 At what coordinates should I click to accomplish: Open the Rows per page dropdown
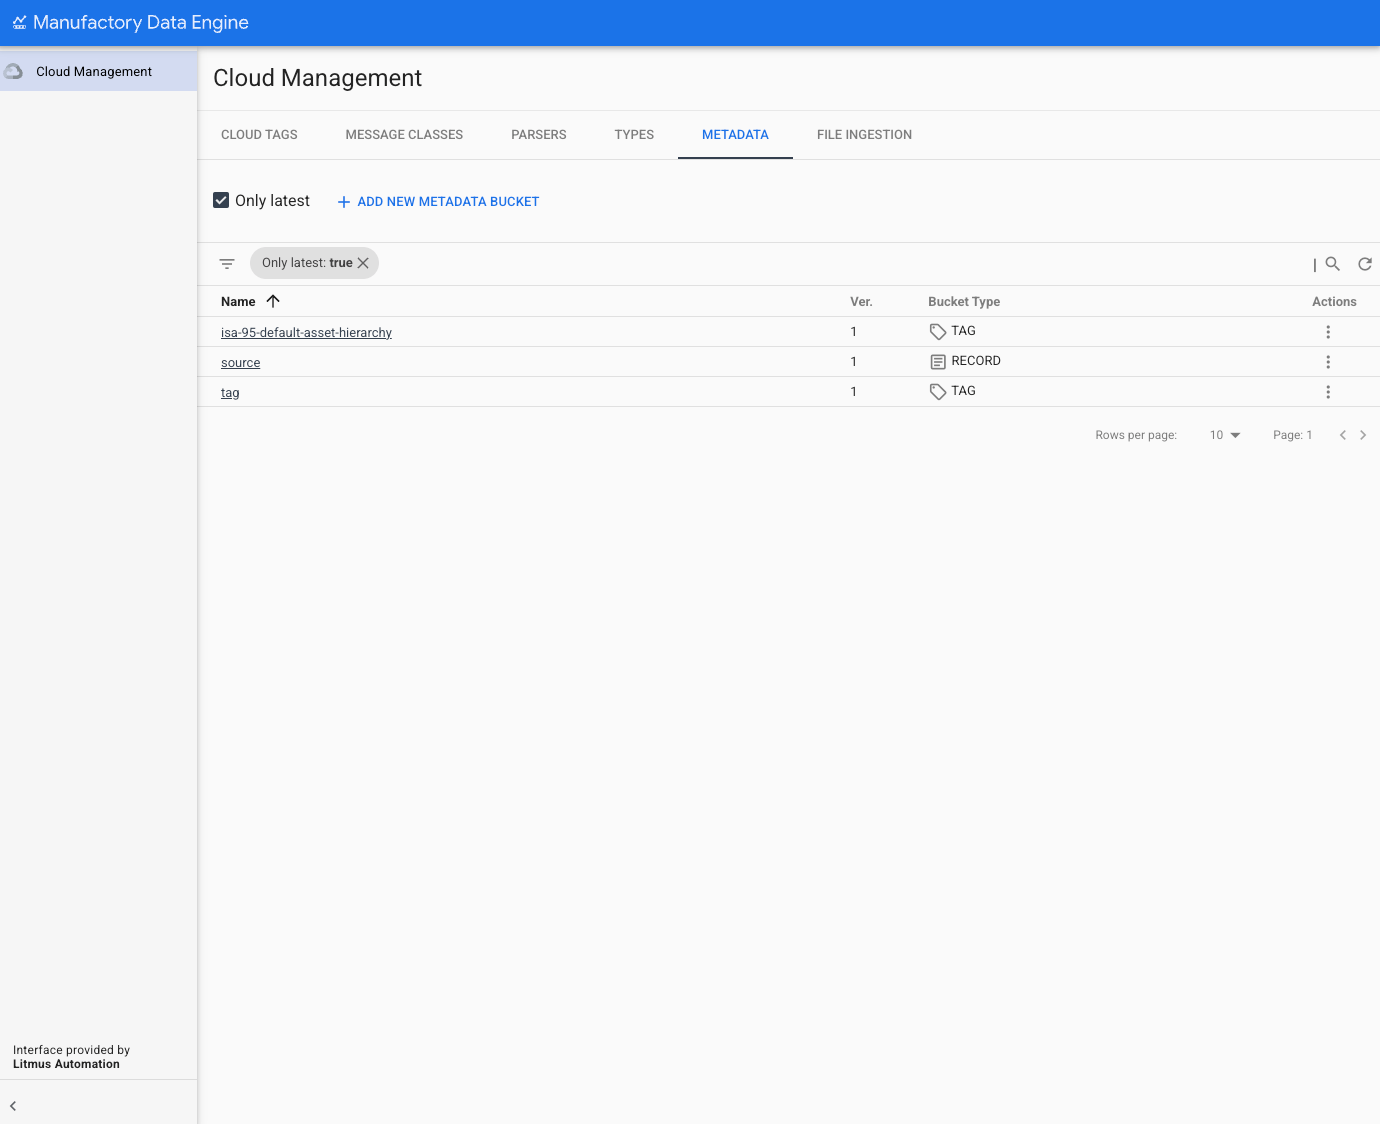(1224, 435)
